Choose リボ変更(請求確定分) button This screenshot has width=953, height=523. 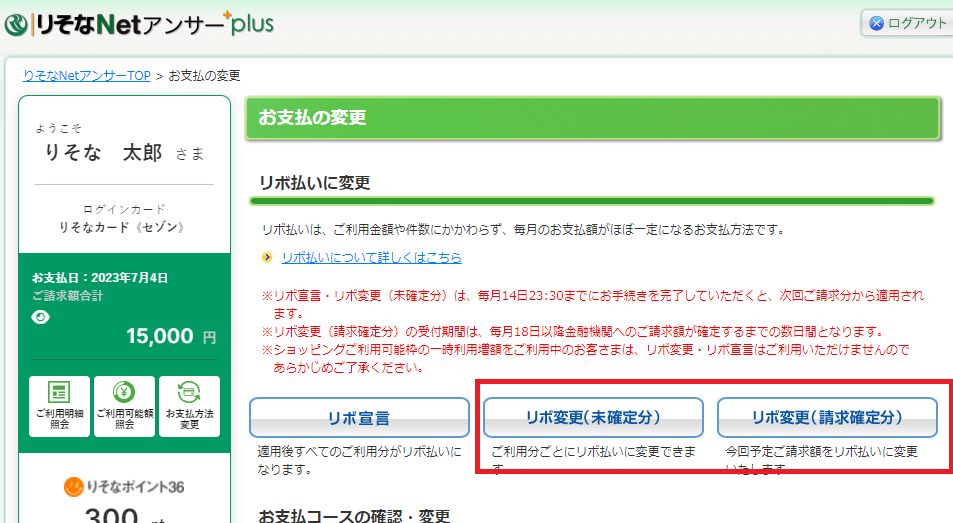tap(827, 417)
